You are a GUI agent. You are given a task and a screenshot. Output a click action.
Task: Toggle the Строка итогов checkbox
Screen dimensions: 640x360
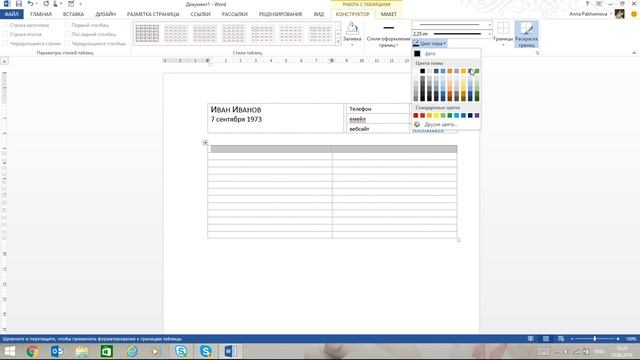(x=5, y=34)
